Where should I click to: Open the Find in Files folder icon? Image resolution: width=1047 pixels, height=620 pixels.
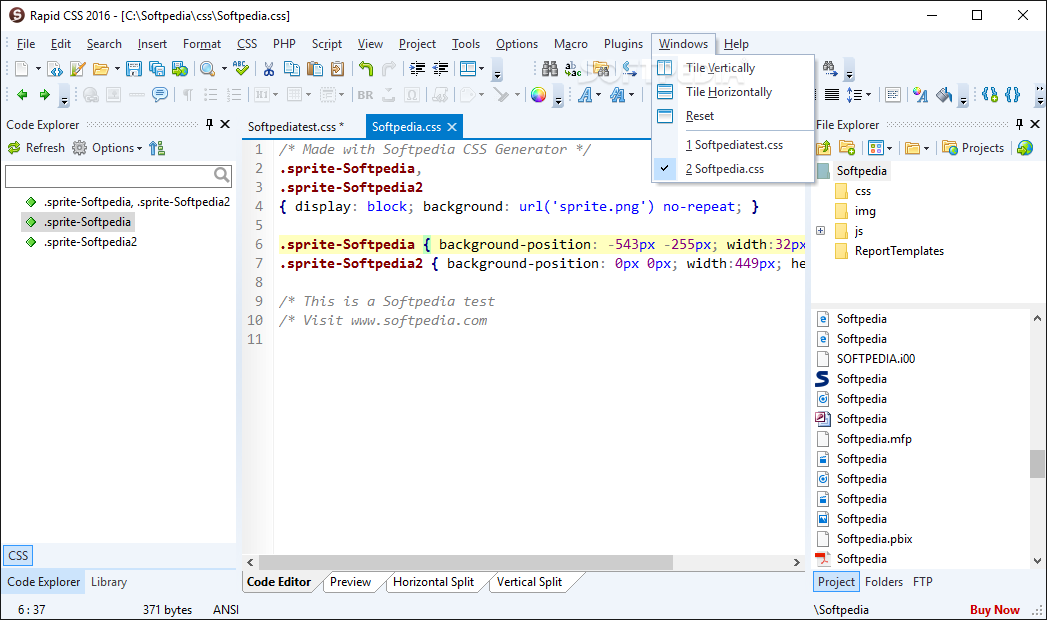tap(600, 69)
